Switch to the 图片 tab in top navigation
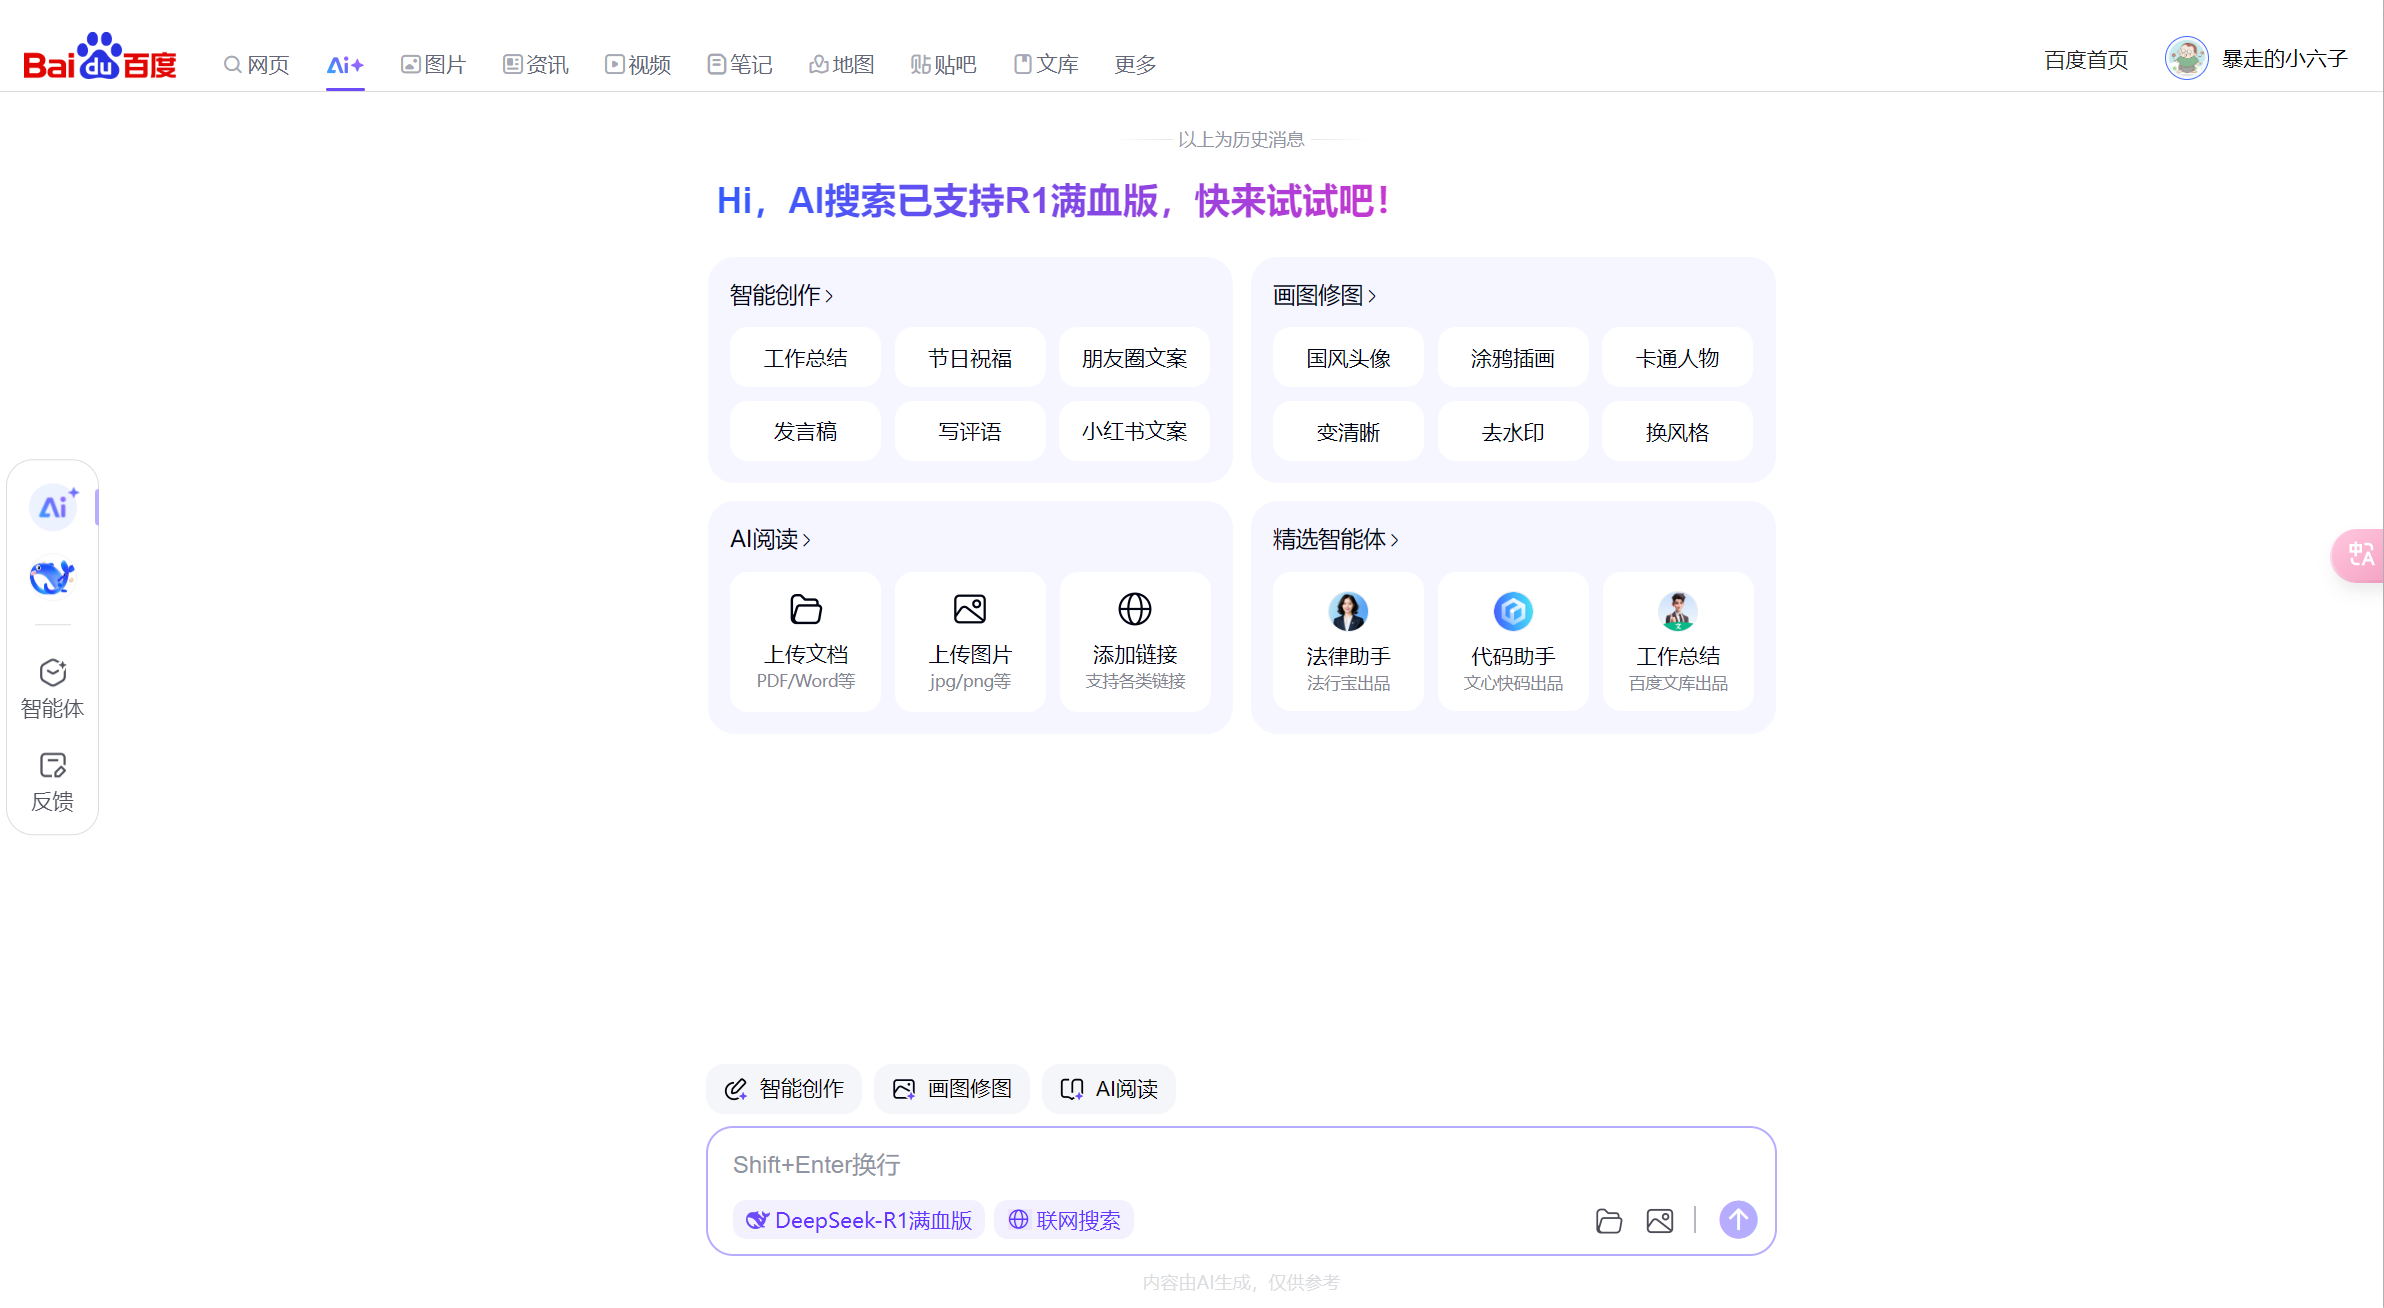2384x1308 pixels. pos(434,63)
